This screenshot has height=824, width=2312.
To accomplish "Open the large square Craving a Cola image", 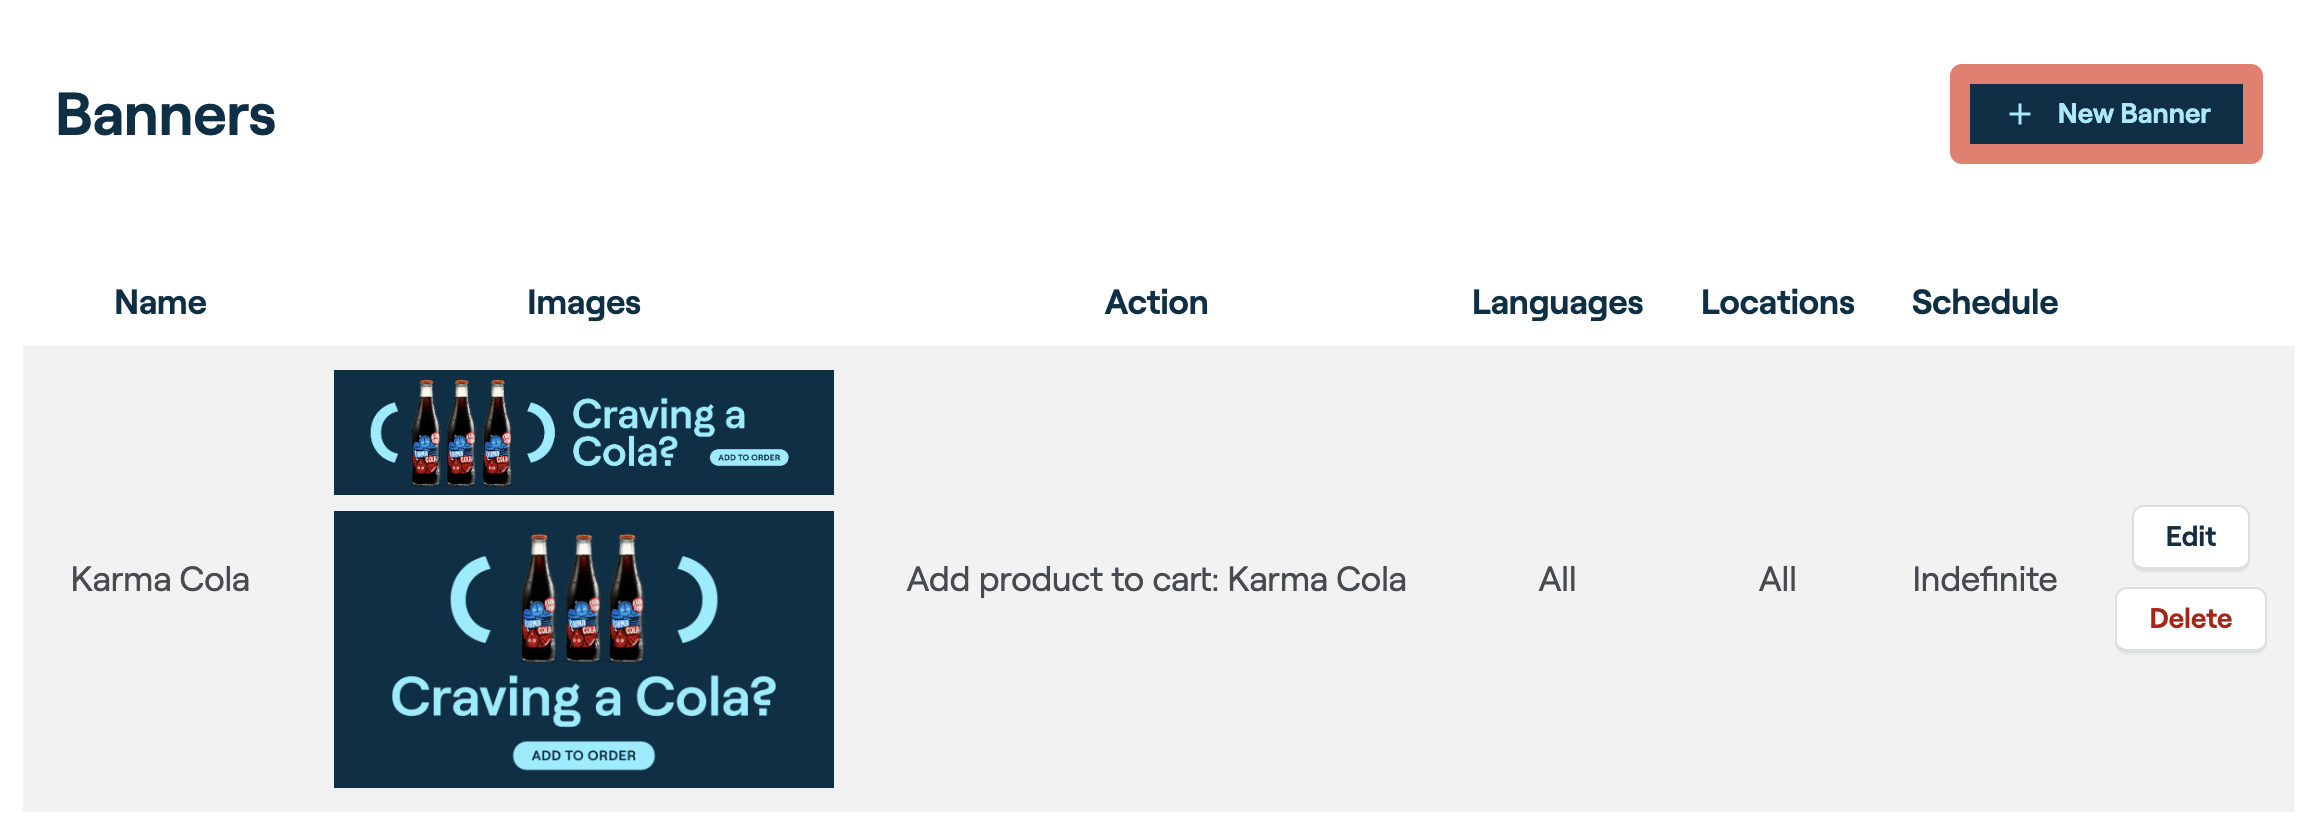I will click(x=583, y=649).
